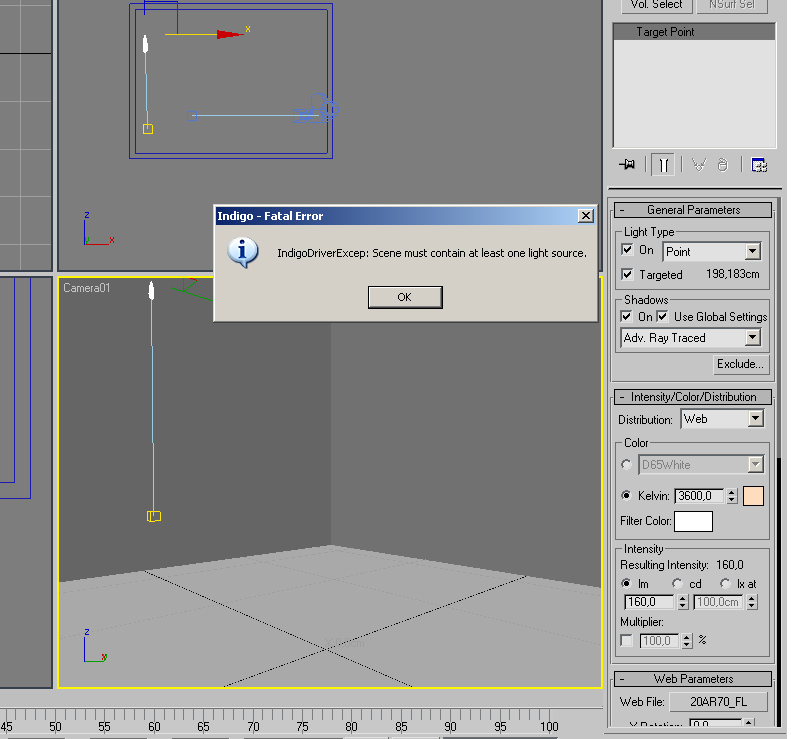Open the Distribution Web dropdown
Image resolution: width=791 pixels, height=739 pixels.
(755, 419)
